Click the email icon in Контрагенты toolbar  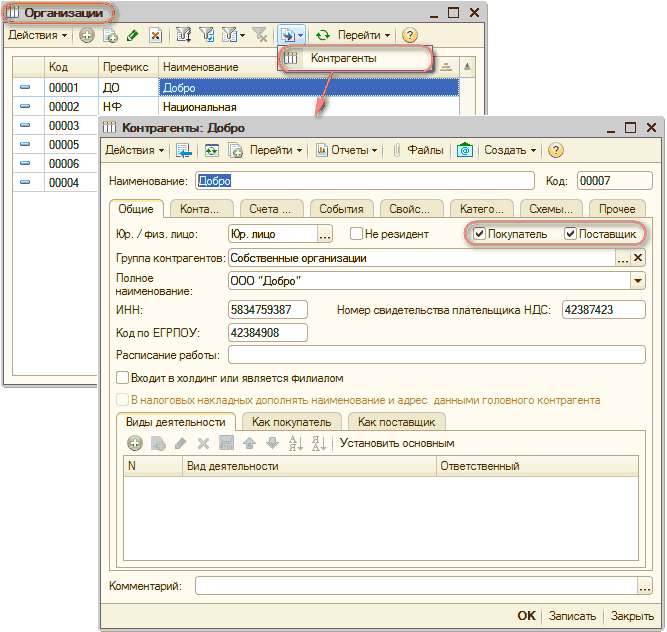tap(465, 150)
